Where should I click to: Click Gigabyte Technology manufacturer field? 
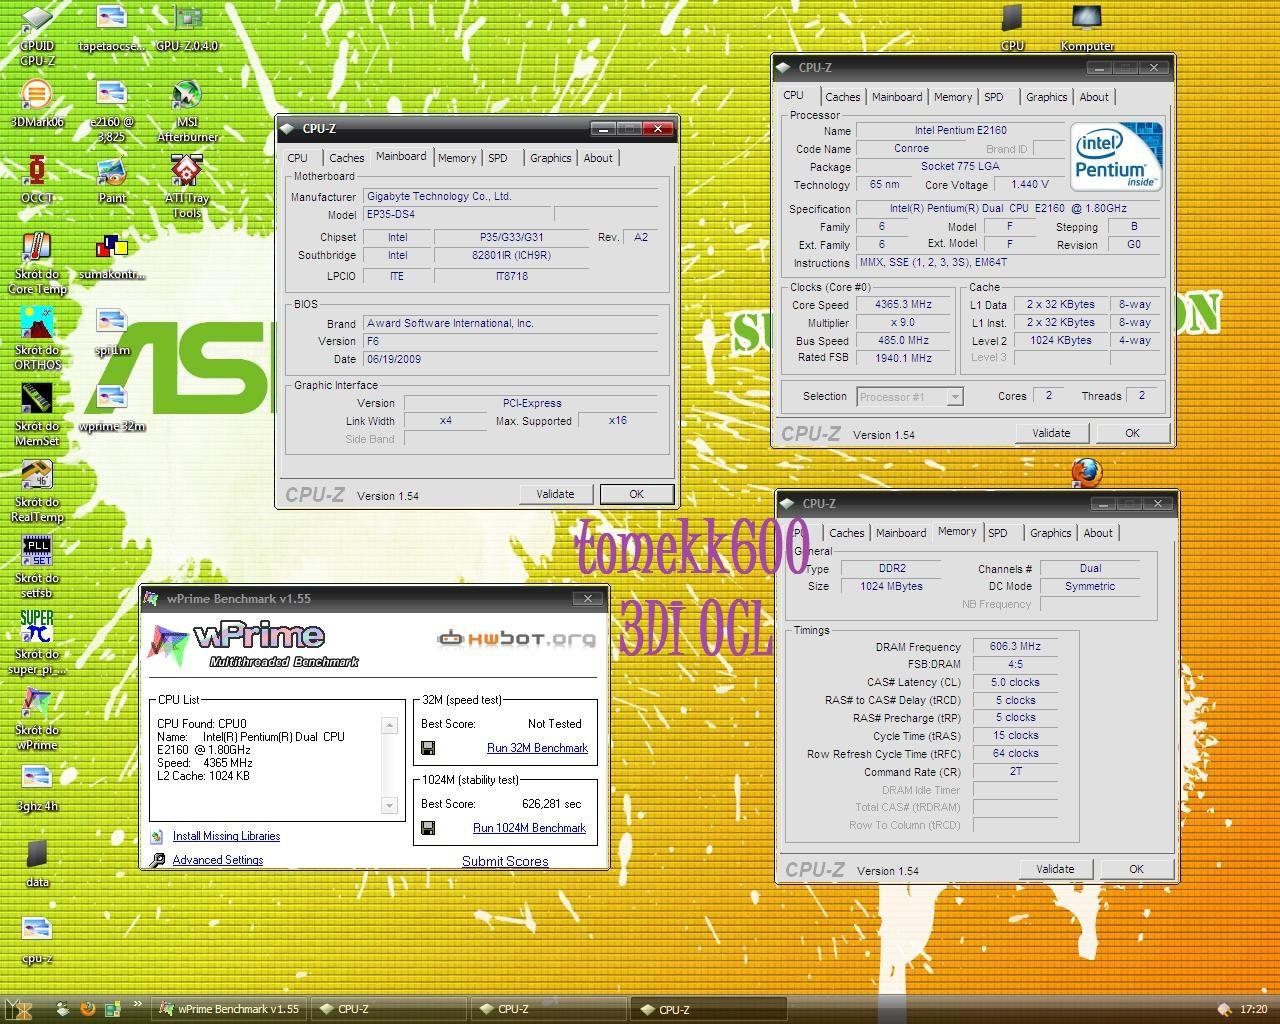pos(512,197)
